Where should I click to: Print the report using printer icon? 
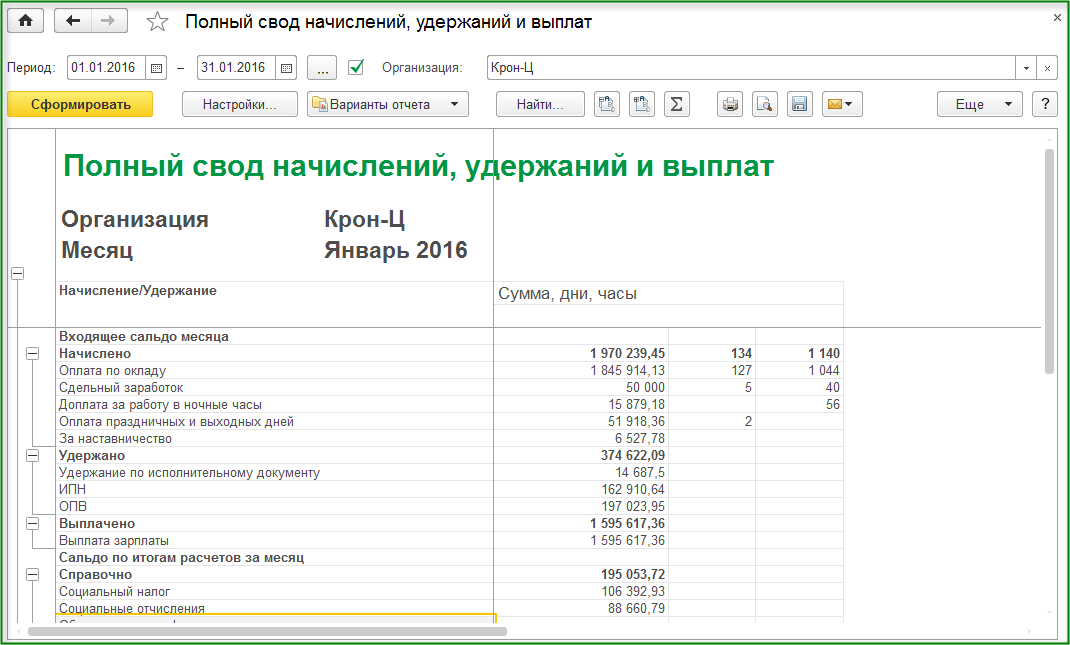731,104
